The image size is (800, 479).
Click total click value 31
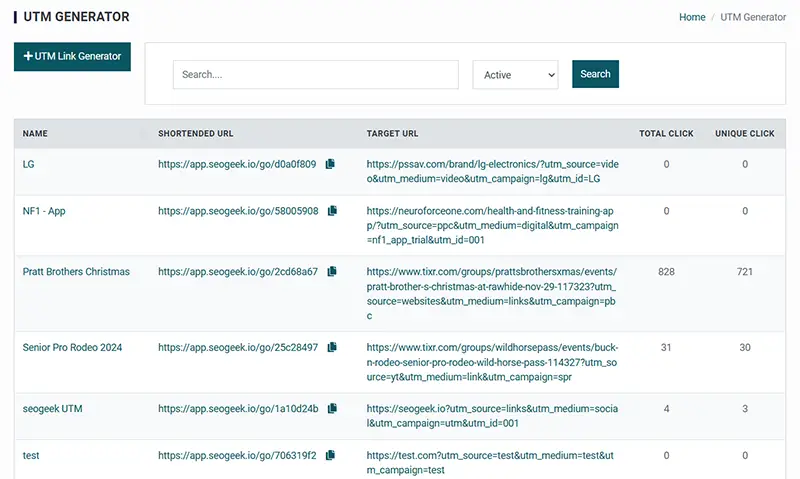click(x=666, y=347)
